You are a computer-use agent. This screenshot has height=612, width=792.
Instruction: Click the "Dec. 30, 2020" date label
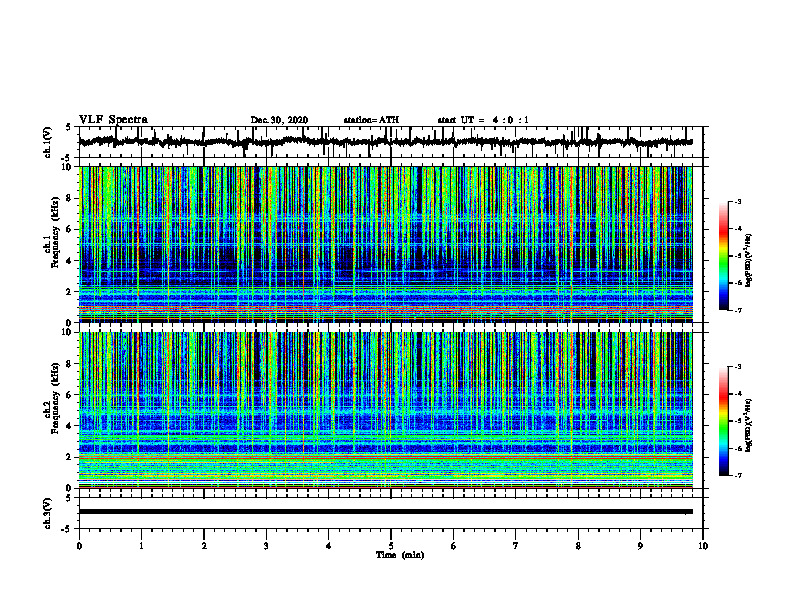click(279, 120)
